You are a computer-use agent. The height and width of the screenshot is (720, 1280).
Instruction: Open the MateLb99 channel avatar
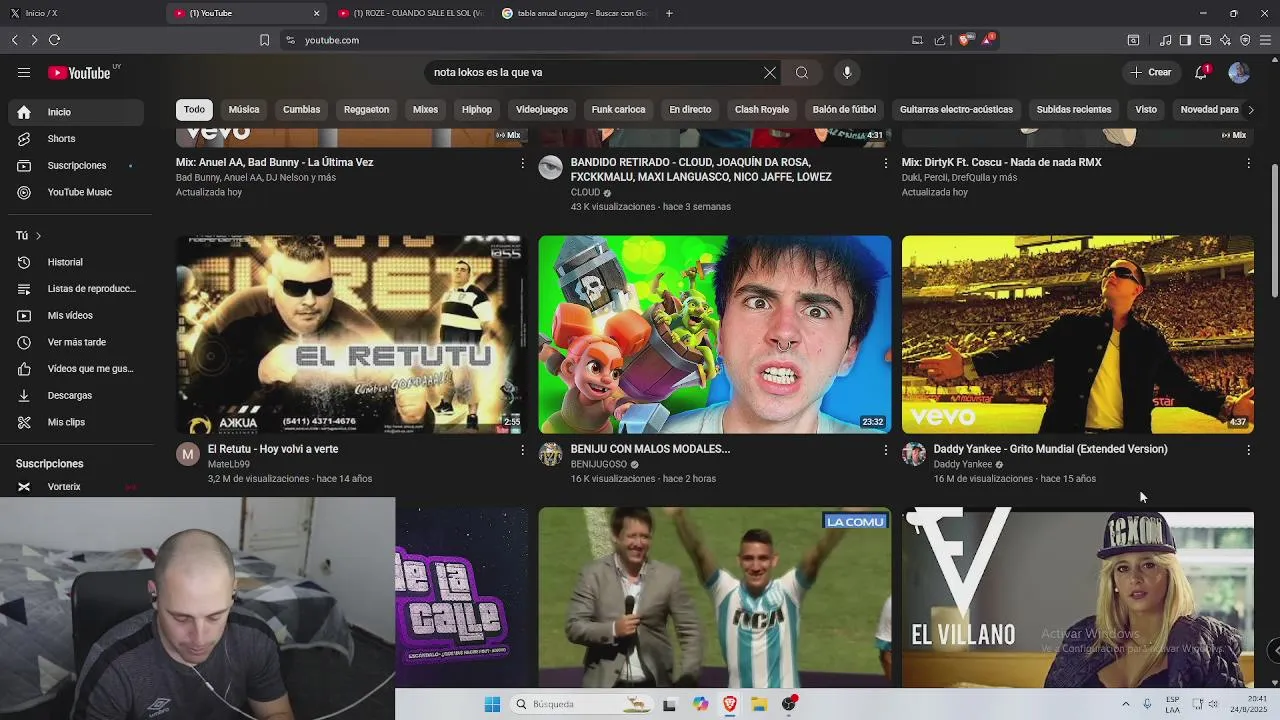click(x=188, y=455)
